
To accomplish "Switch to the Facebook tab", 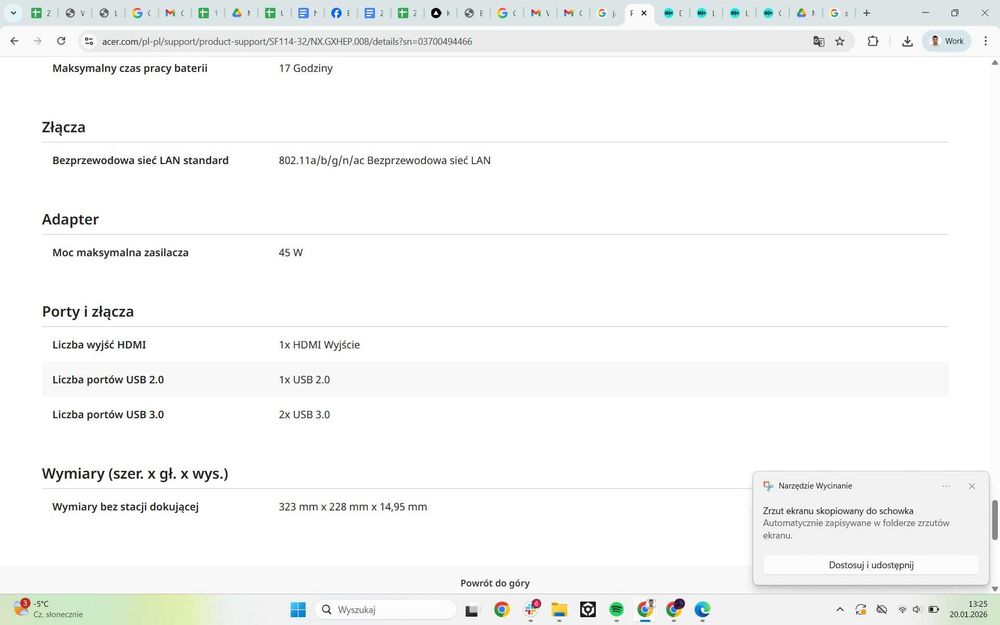I will 341,13.
